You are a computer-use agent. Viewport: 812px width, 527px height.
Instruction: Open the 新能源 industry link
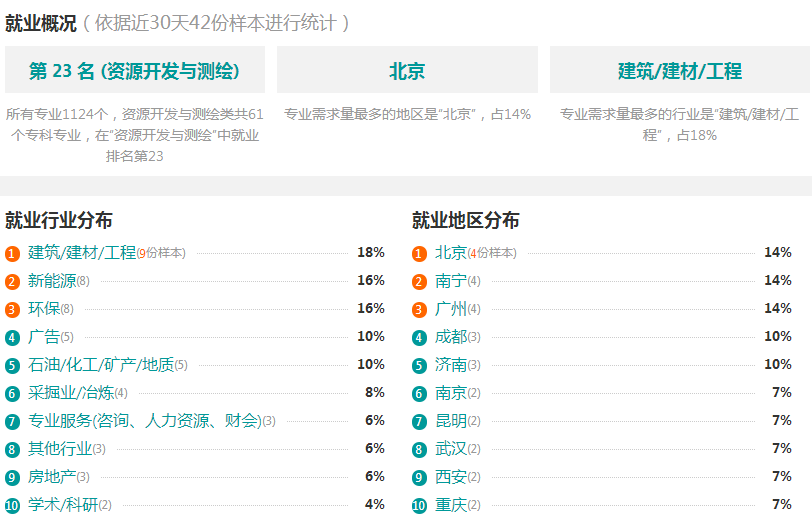[x=52, y=281]
